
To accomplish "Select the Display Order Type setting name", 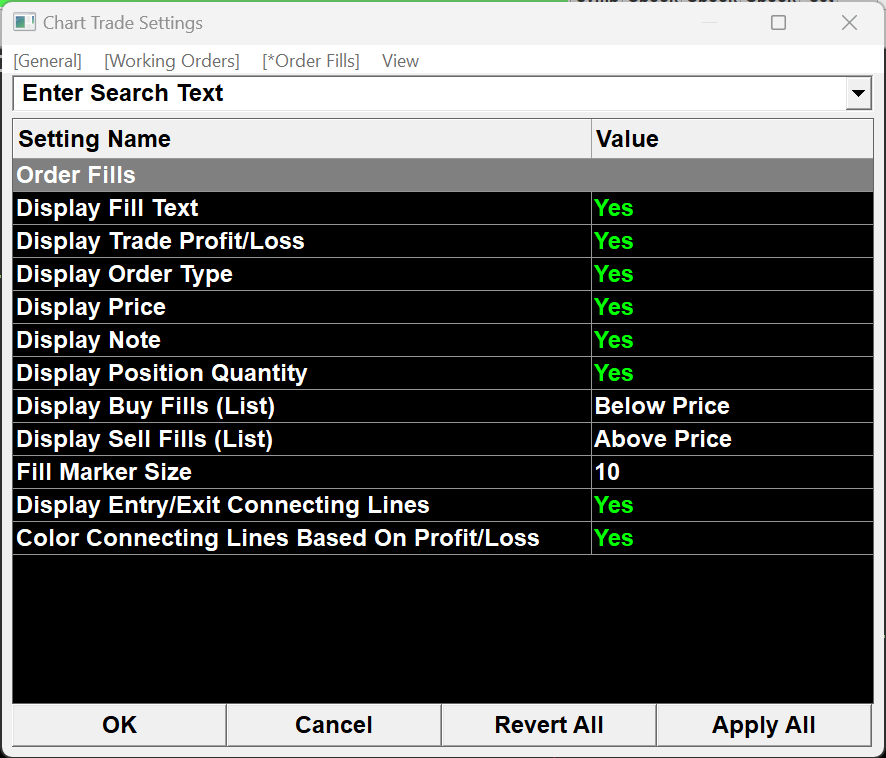I will click(302, 274).
